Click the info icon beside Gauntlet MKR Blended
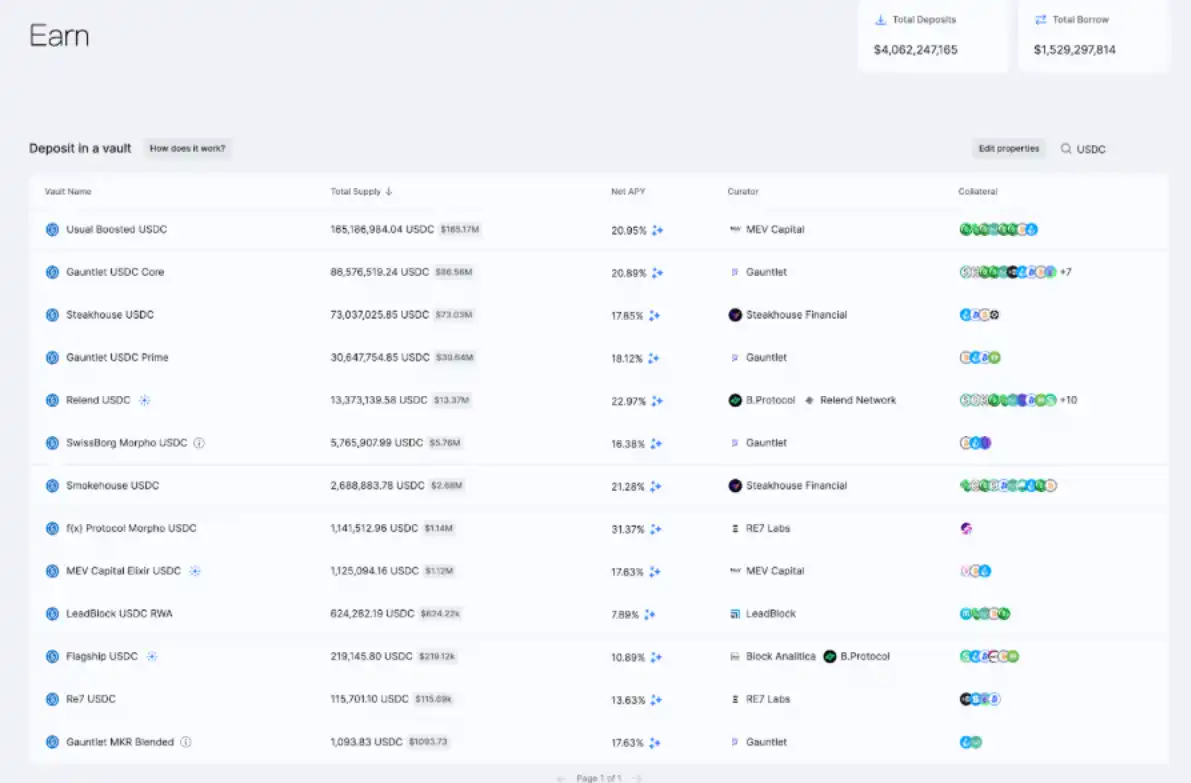The height and width of the screenshot is (783, 1191). tap(186, 742)
